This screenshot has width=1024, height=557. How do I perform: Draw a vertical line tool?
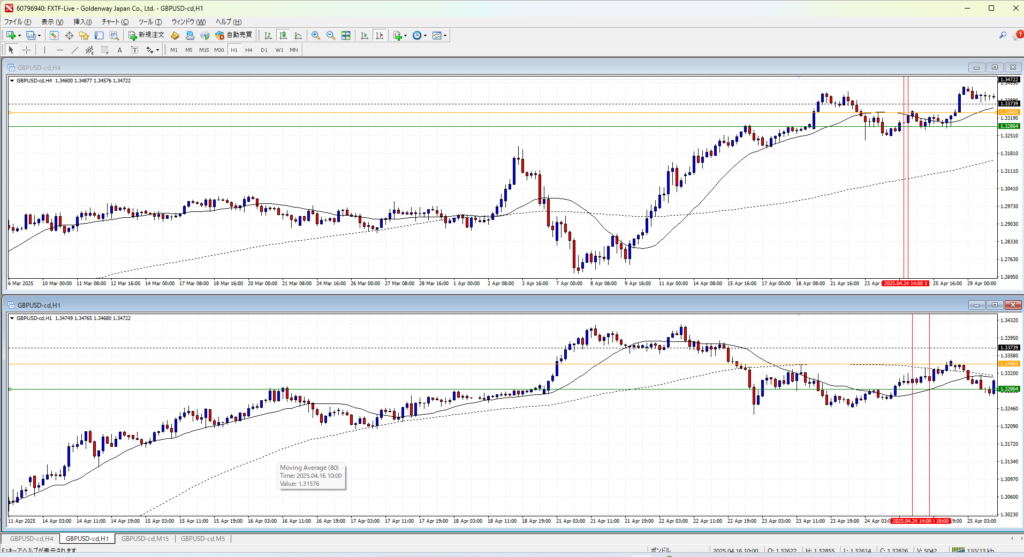46,49
